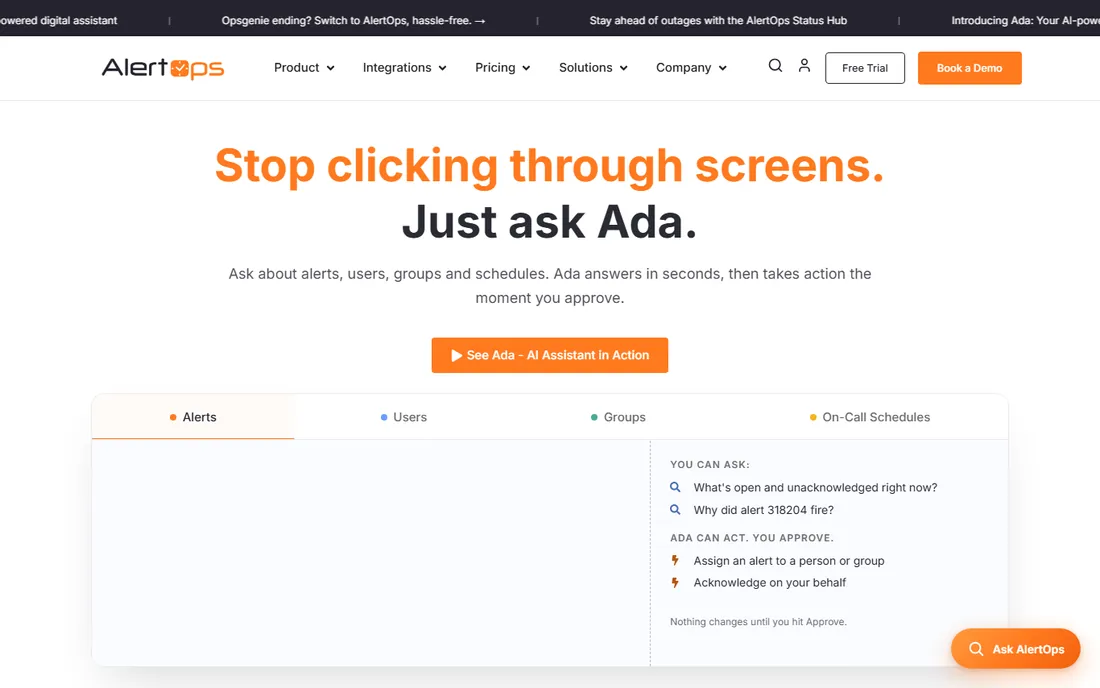Click the play icon in See Ada button
The height and width of the screenshot is (688, 1100).
click(x=456, y=356)
